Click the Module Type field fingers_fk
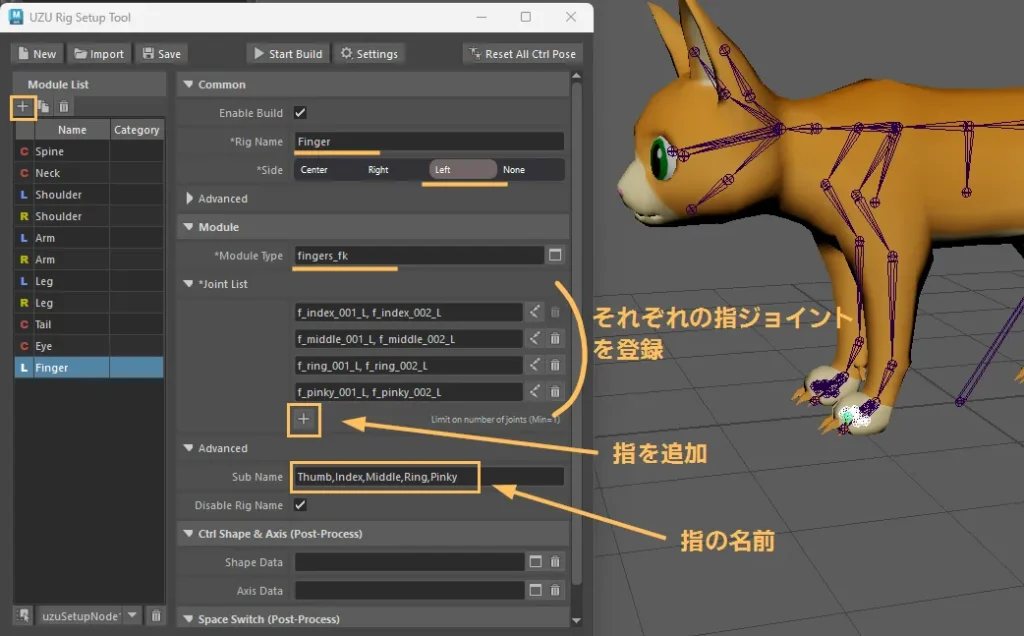Viewport: 1024px width, 636px height. point(419,255)
